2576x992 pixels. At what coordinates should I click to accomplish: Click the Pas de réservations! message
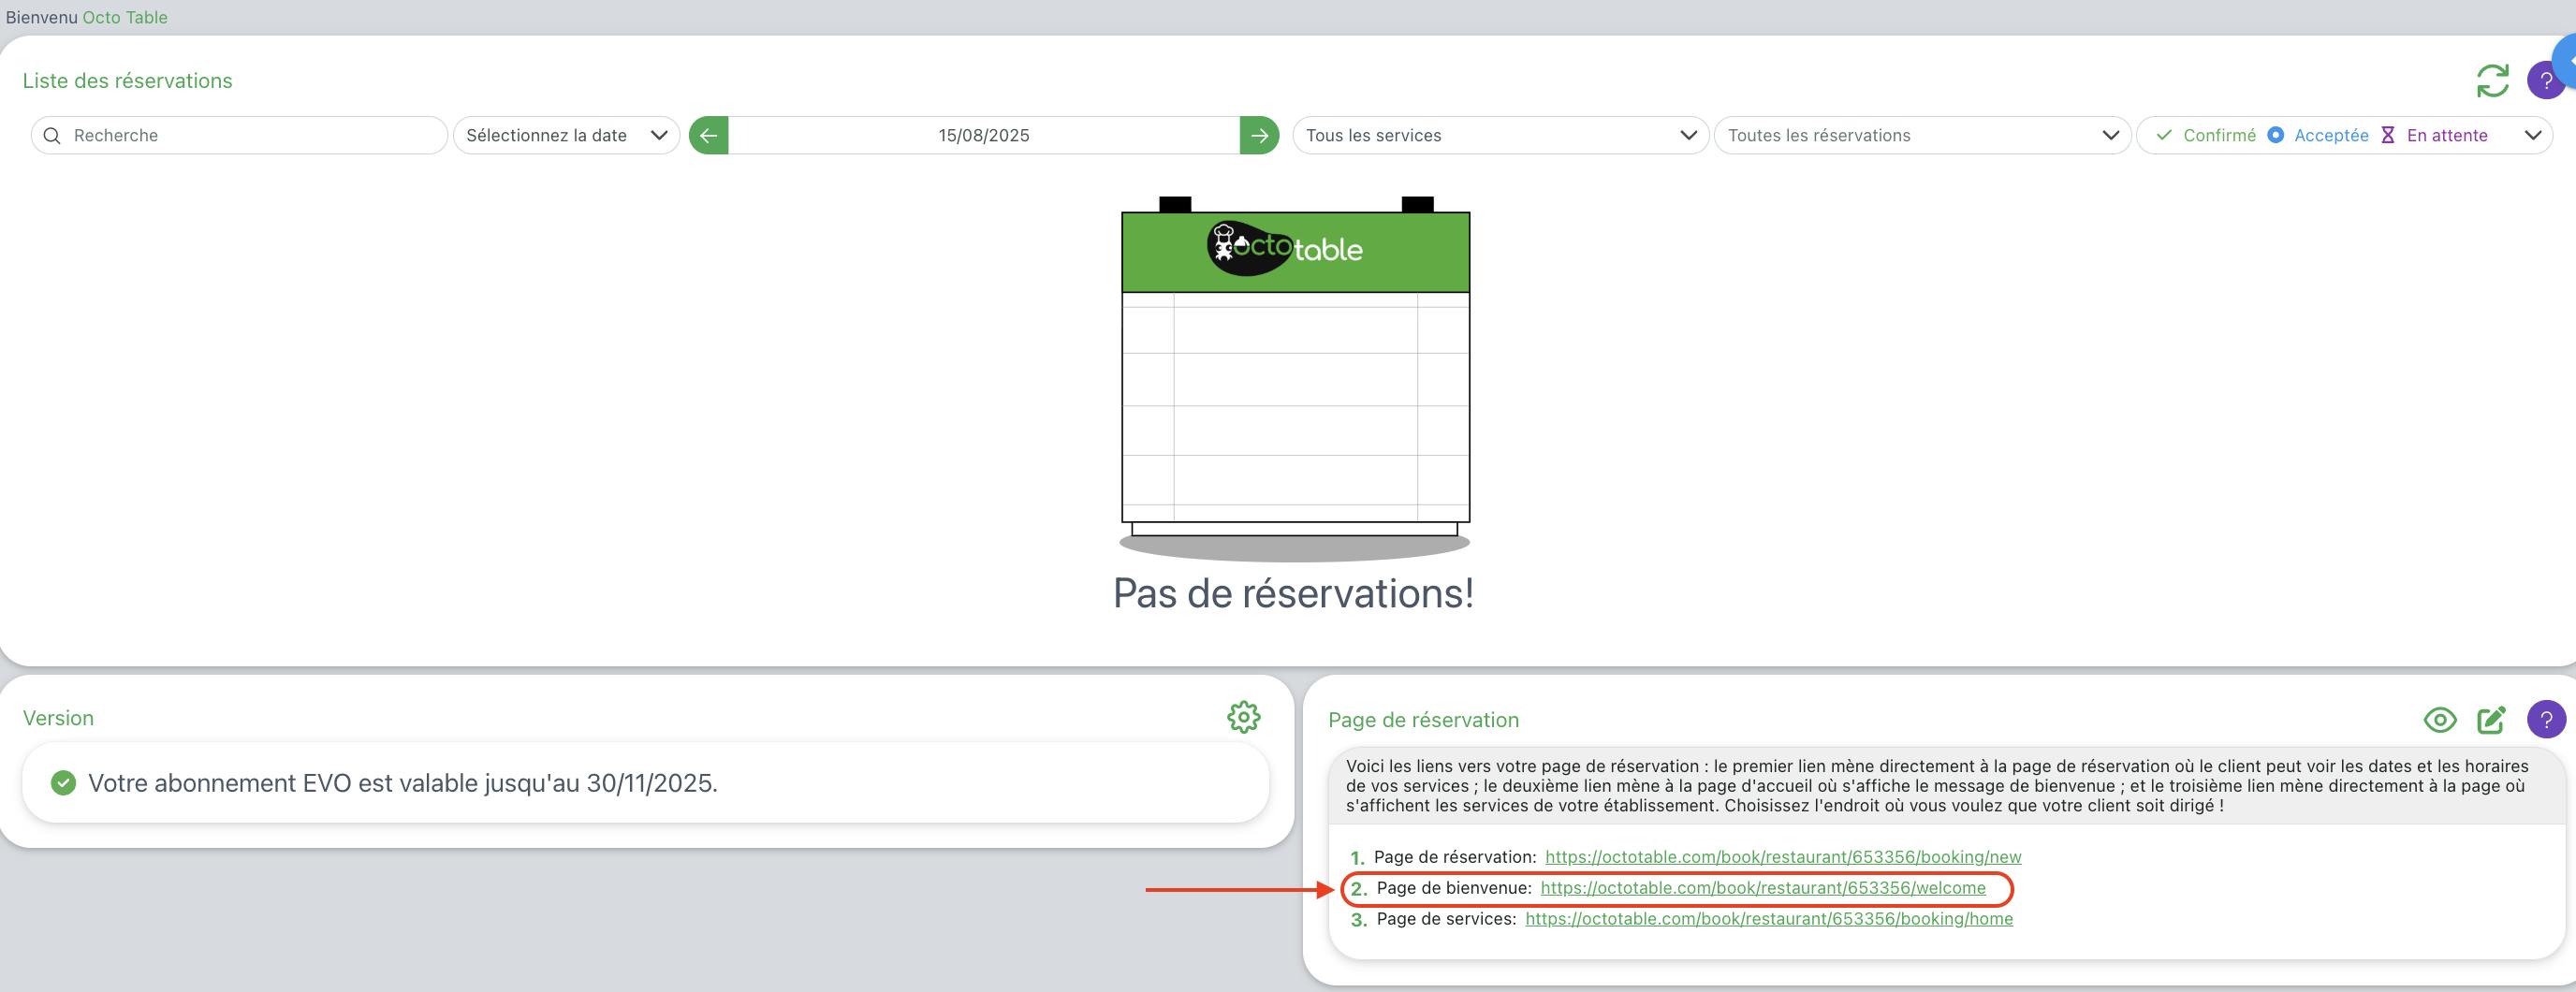[x=1293, y=593]
